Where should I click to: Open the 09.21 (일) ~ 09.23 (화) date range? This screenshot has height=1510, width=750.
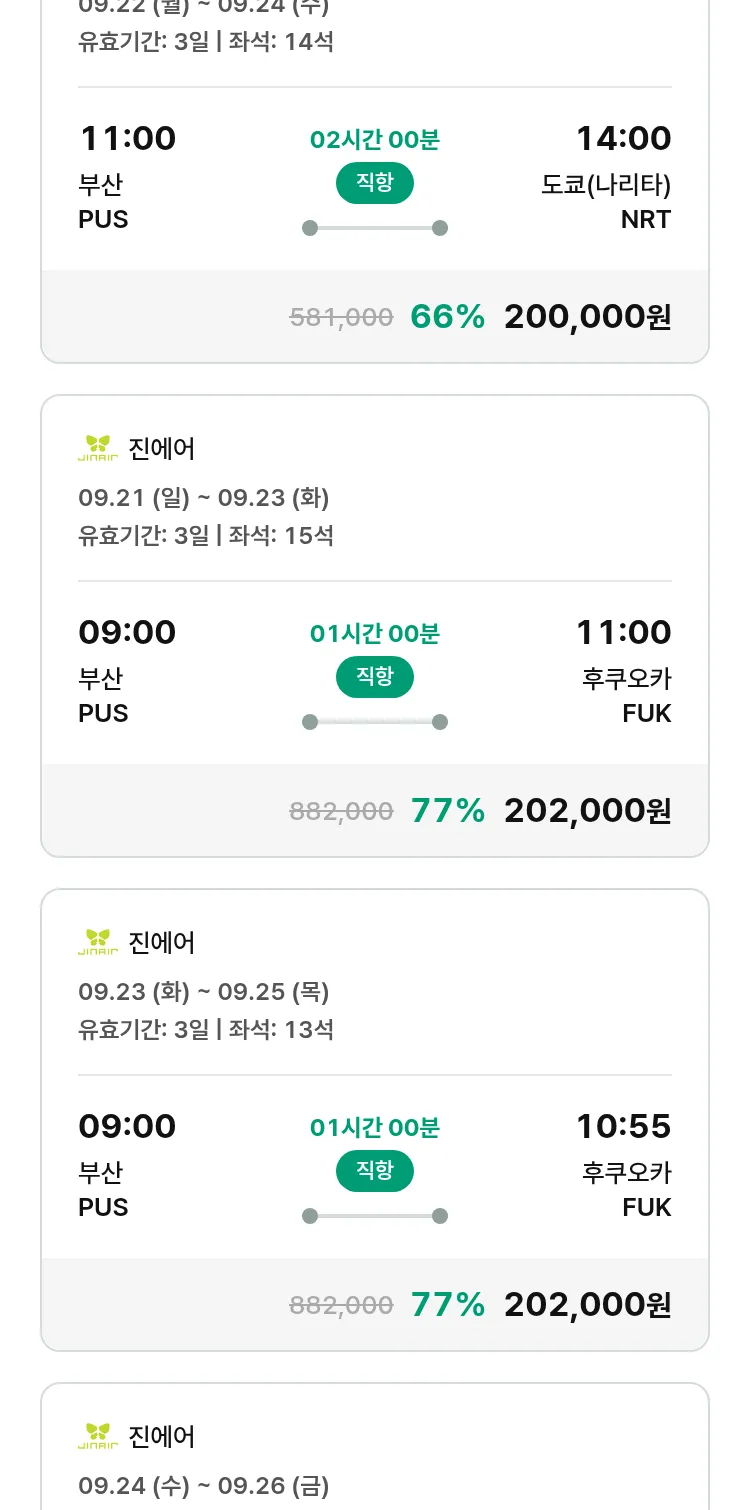click(204, 497)
